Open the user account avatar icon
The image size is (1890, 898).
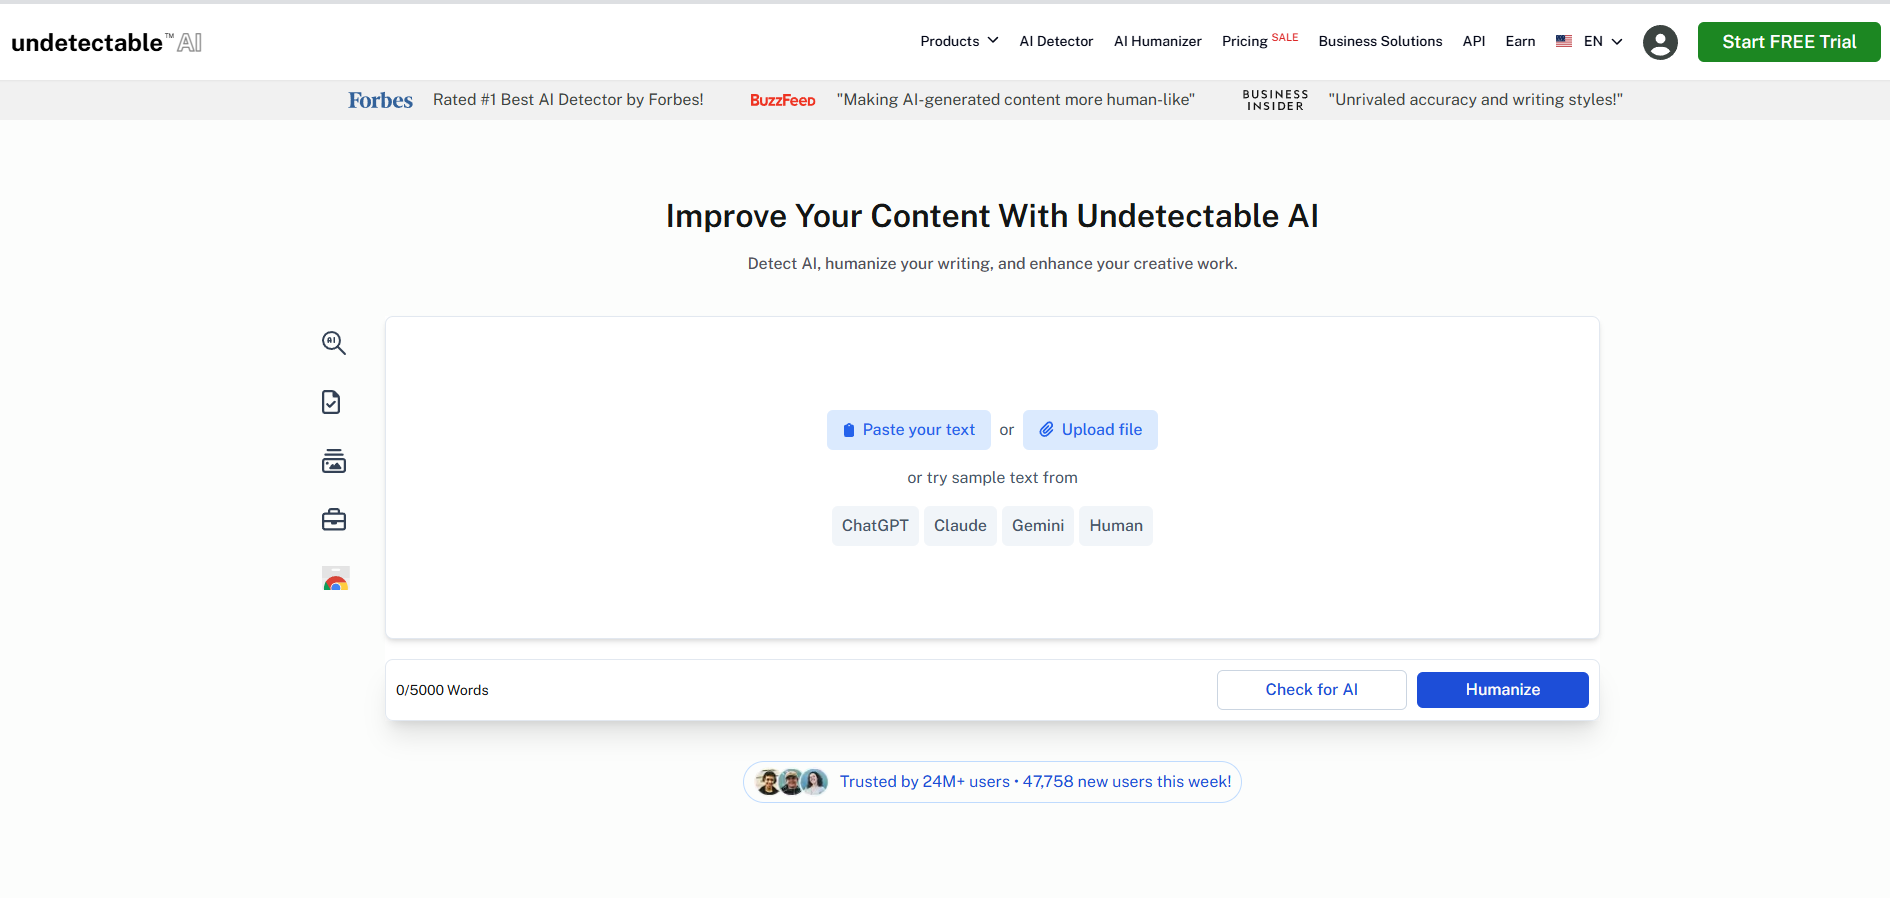(x=1660, y=42)
